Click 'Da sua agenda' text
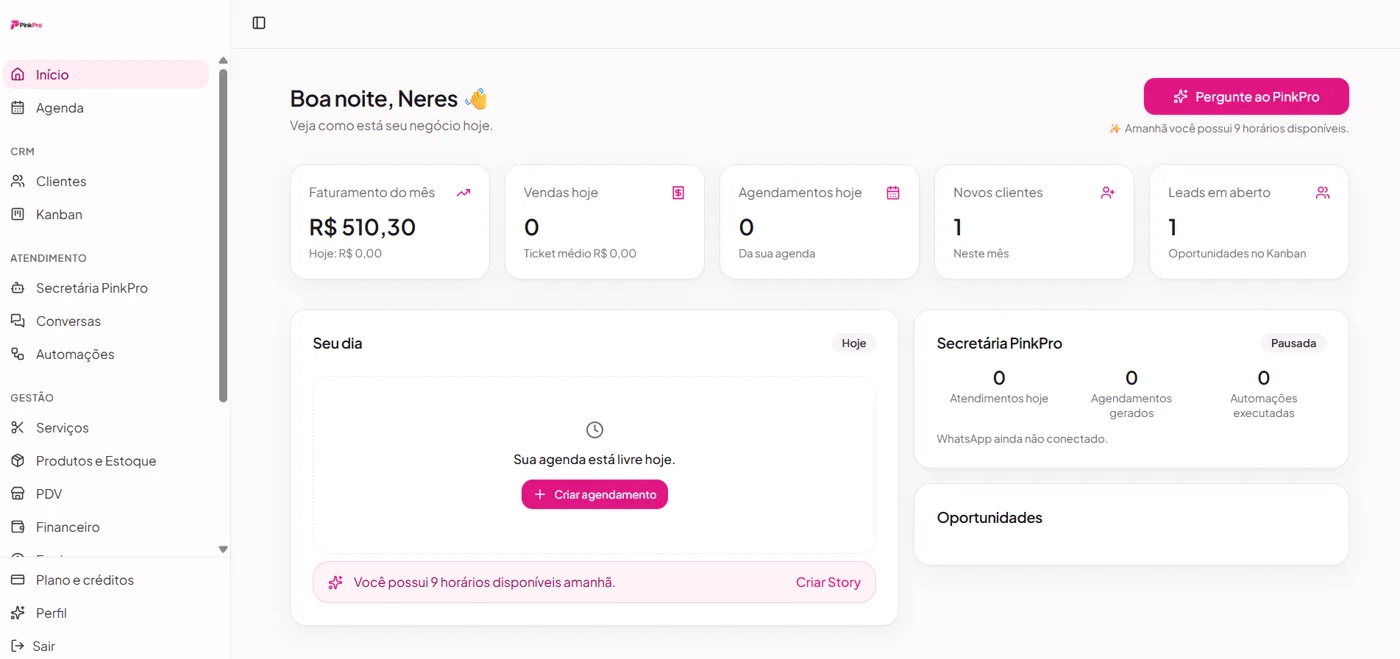Viewport: 1400px width, 659px height. [777, 253]
